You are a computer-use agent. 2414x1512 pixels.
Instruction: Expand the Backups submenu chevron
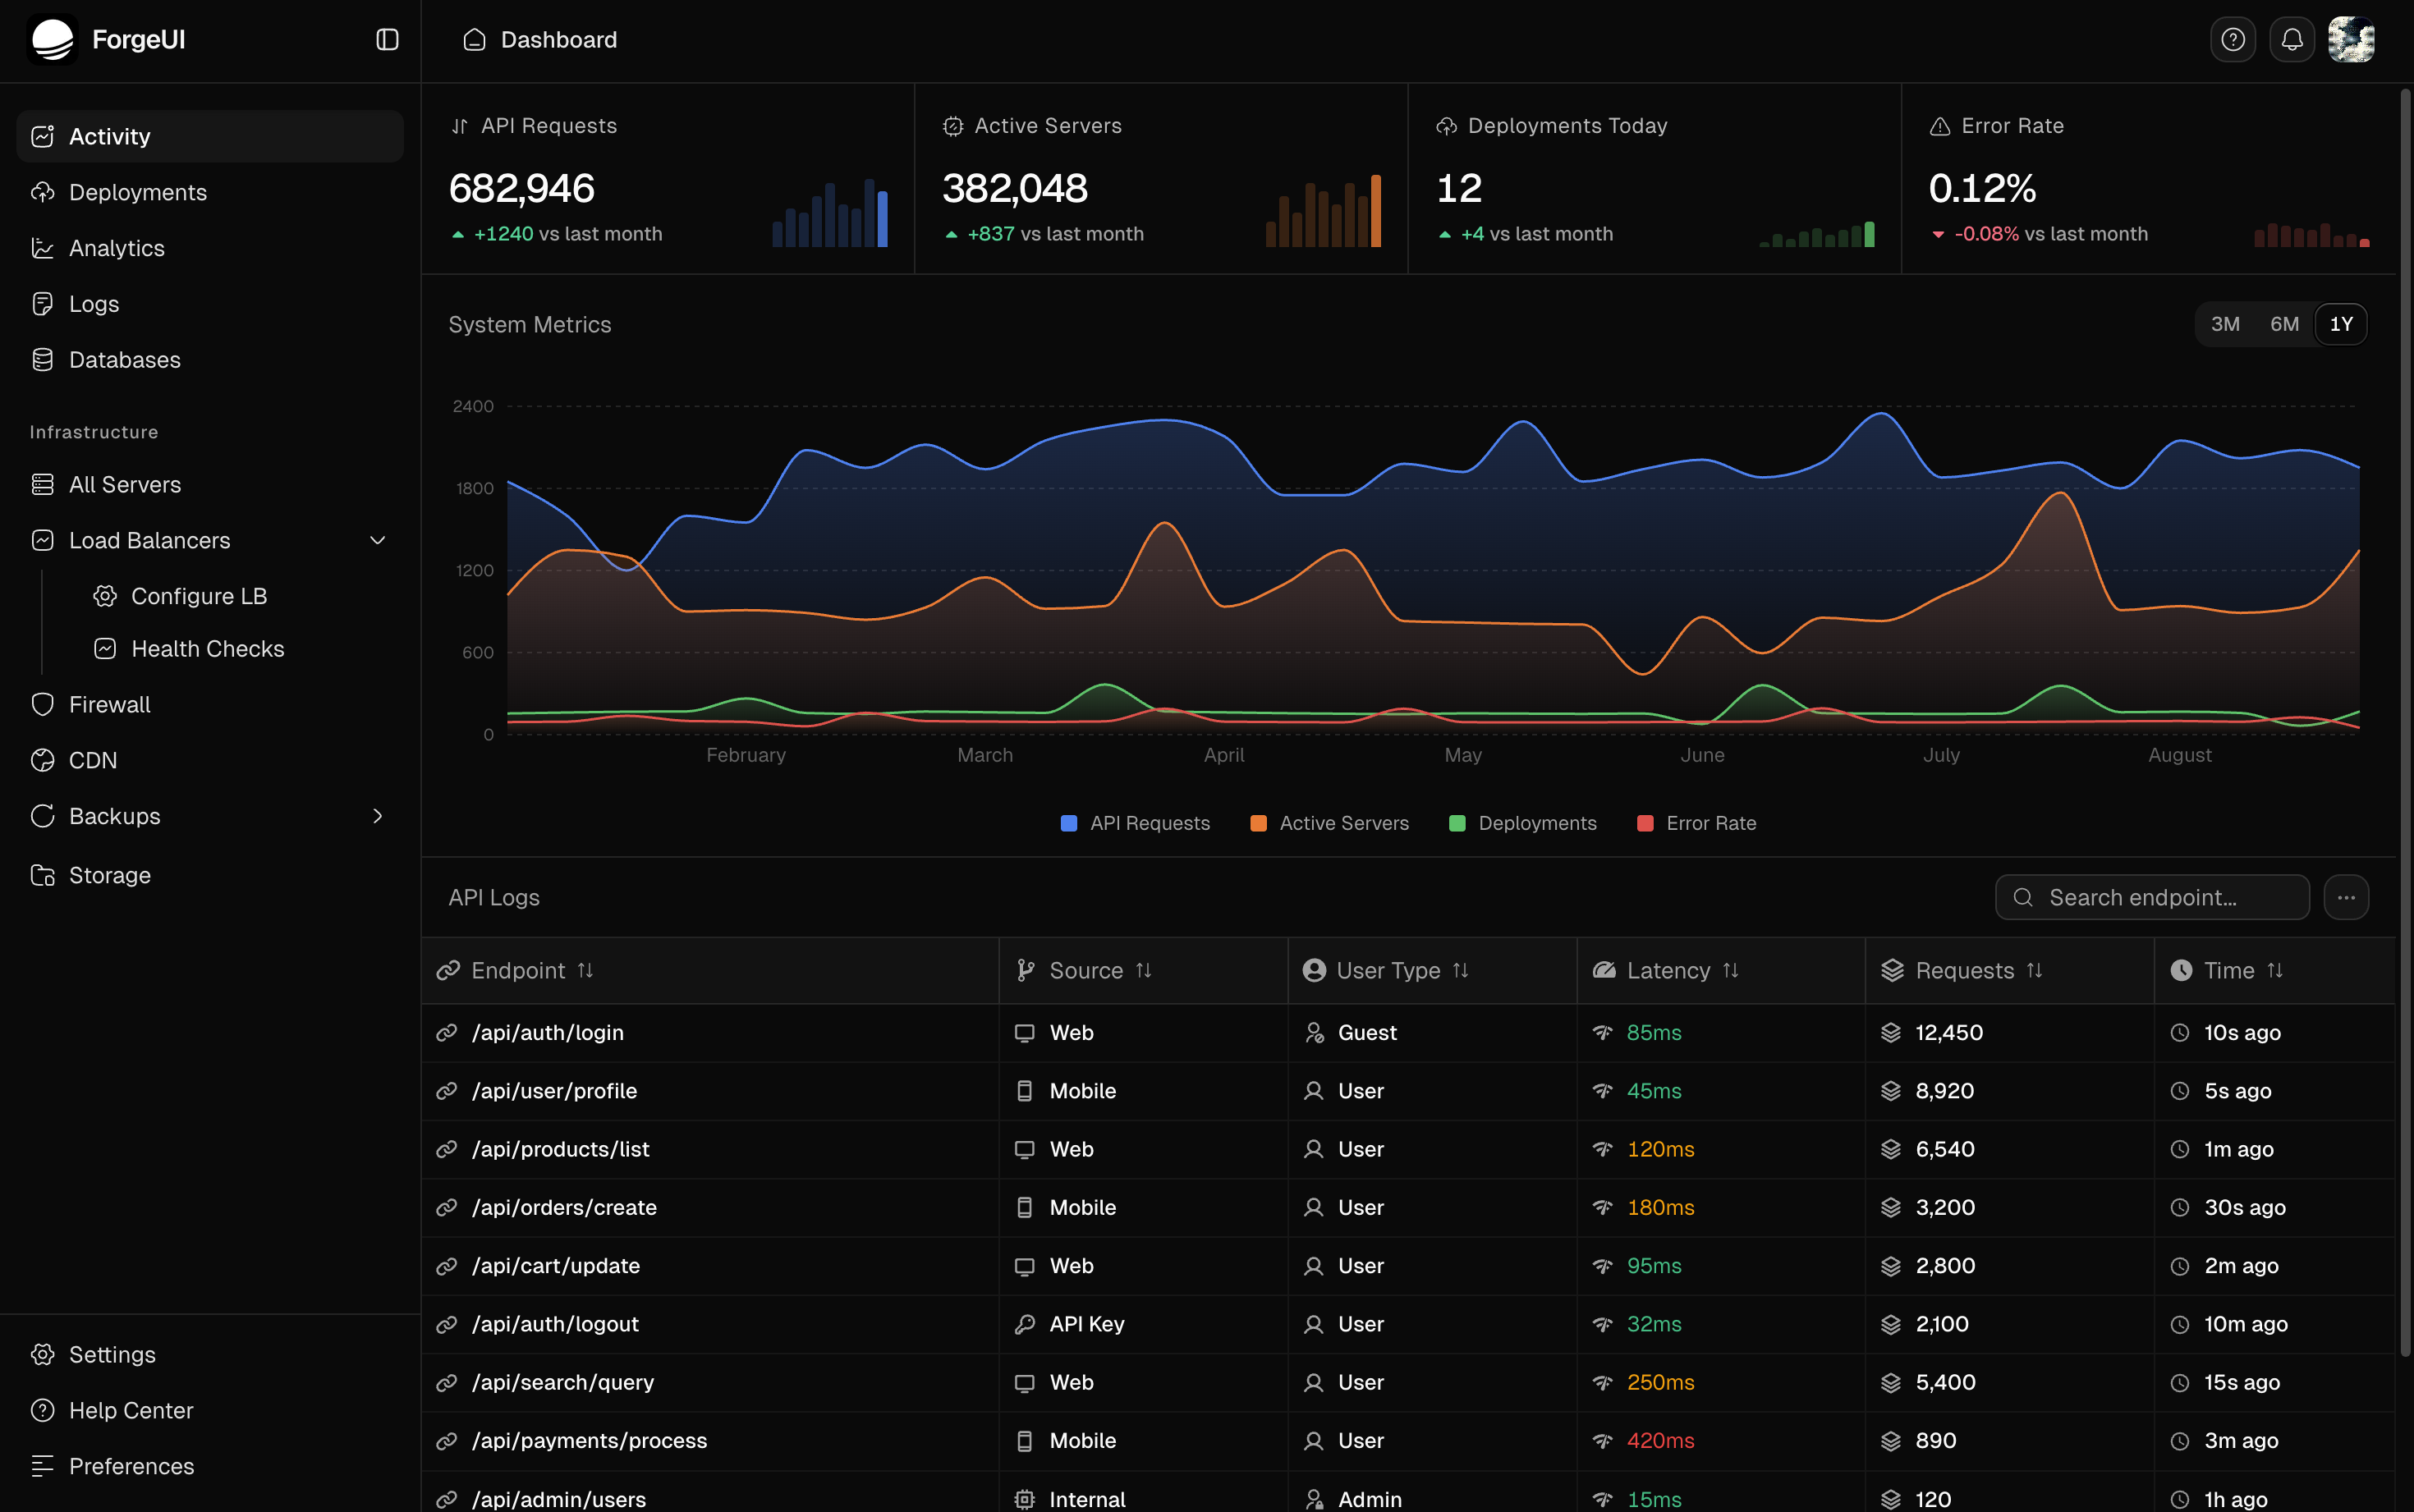pos(377,816)
